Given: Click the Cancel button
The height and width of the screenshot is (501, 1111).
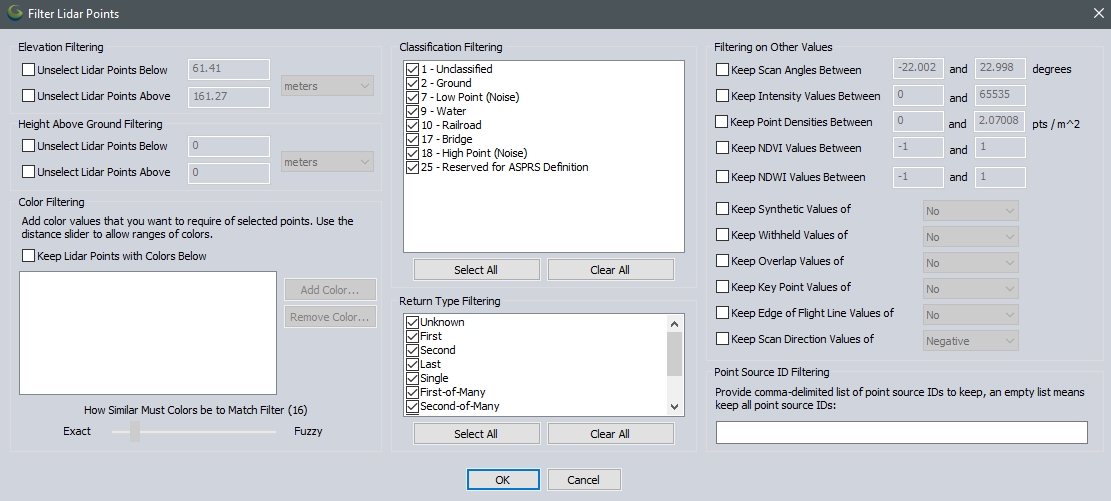Looking at the screenshot, I should coord(584,480).
